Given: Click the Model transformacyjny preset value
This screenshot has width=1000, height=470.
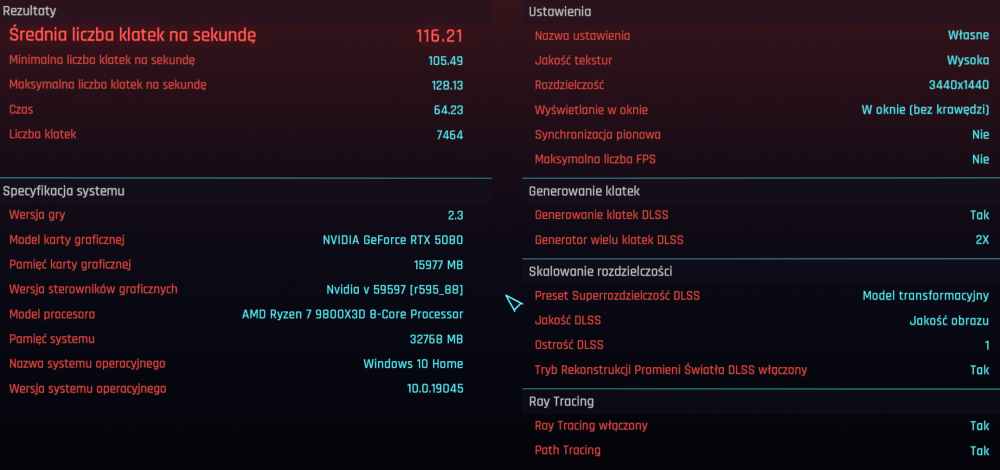Looking at the screenshot, I should point(926,296).
